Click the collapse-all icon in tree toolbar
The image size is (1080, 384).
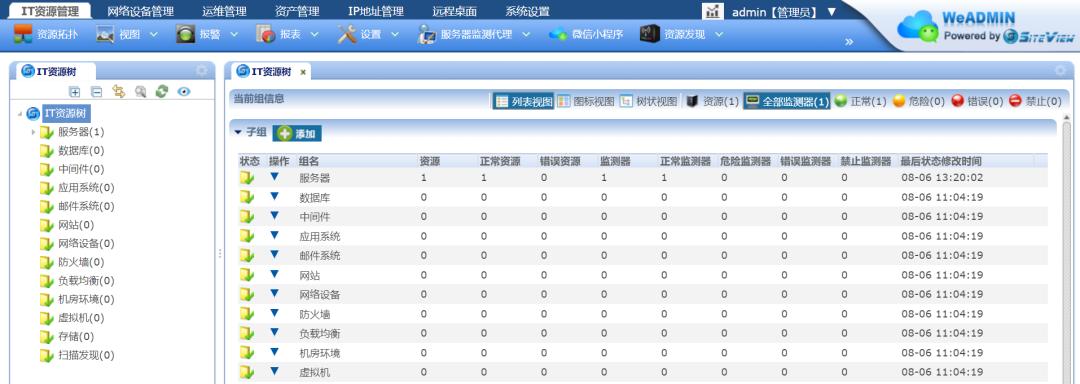tap(97, 92)
